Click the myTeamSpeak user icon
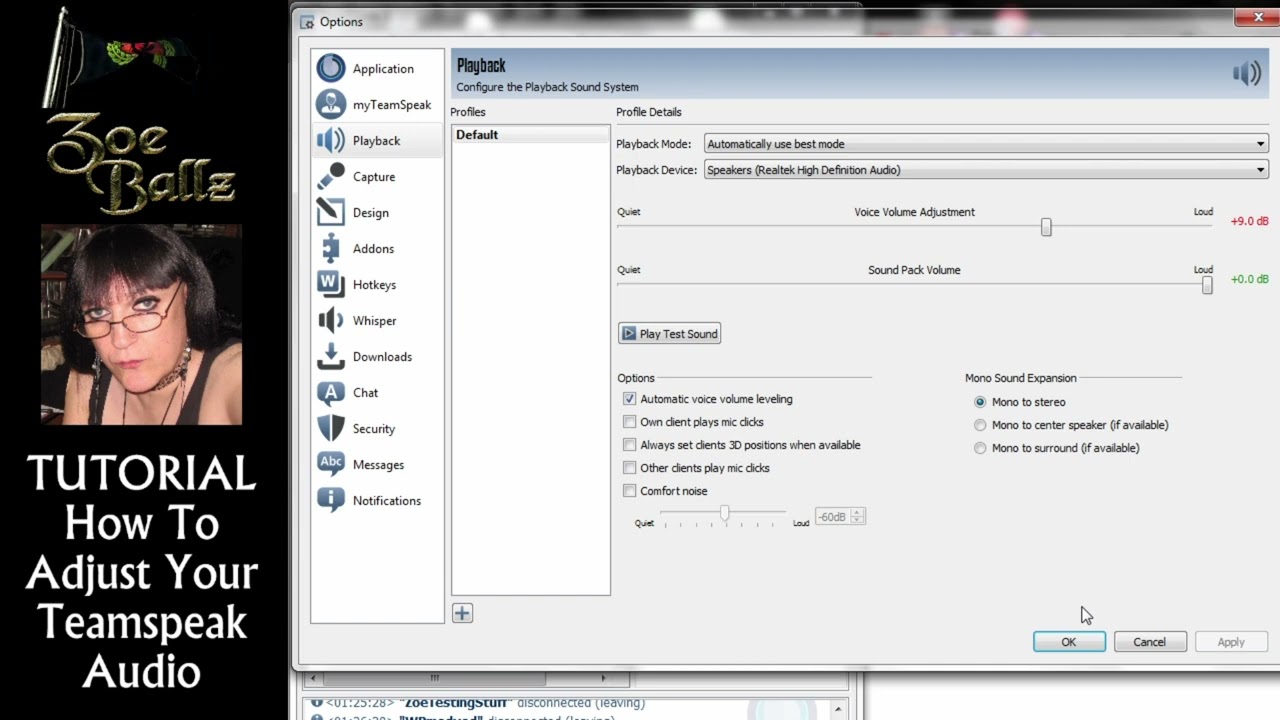1280x720 pixels. coord(331,104)
